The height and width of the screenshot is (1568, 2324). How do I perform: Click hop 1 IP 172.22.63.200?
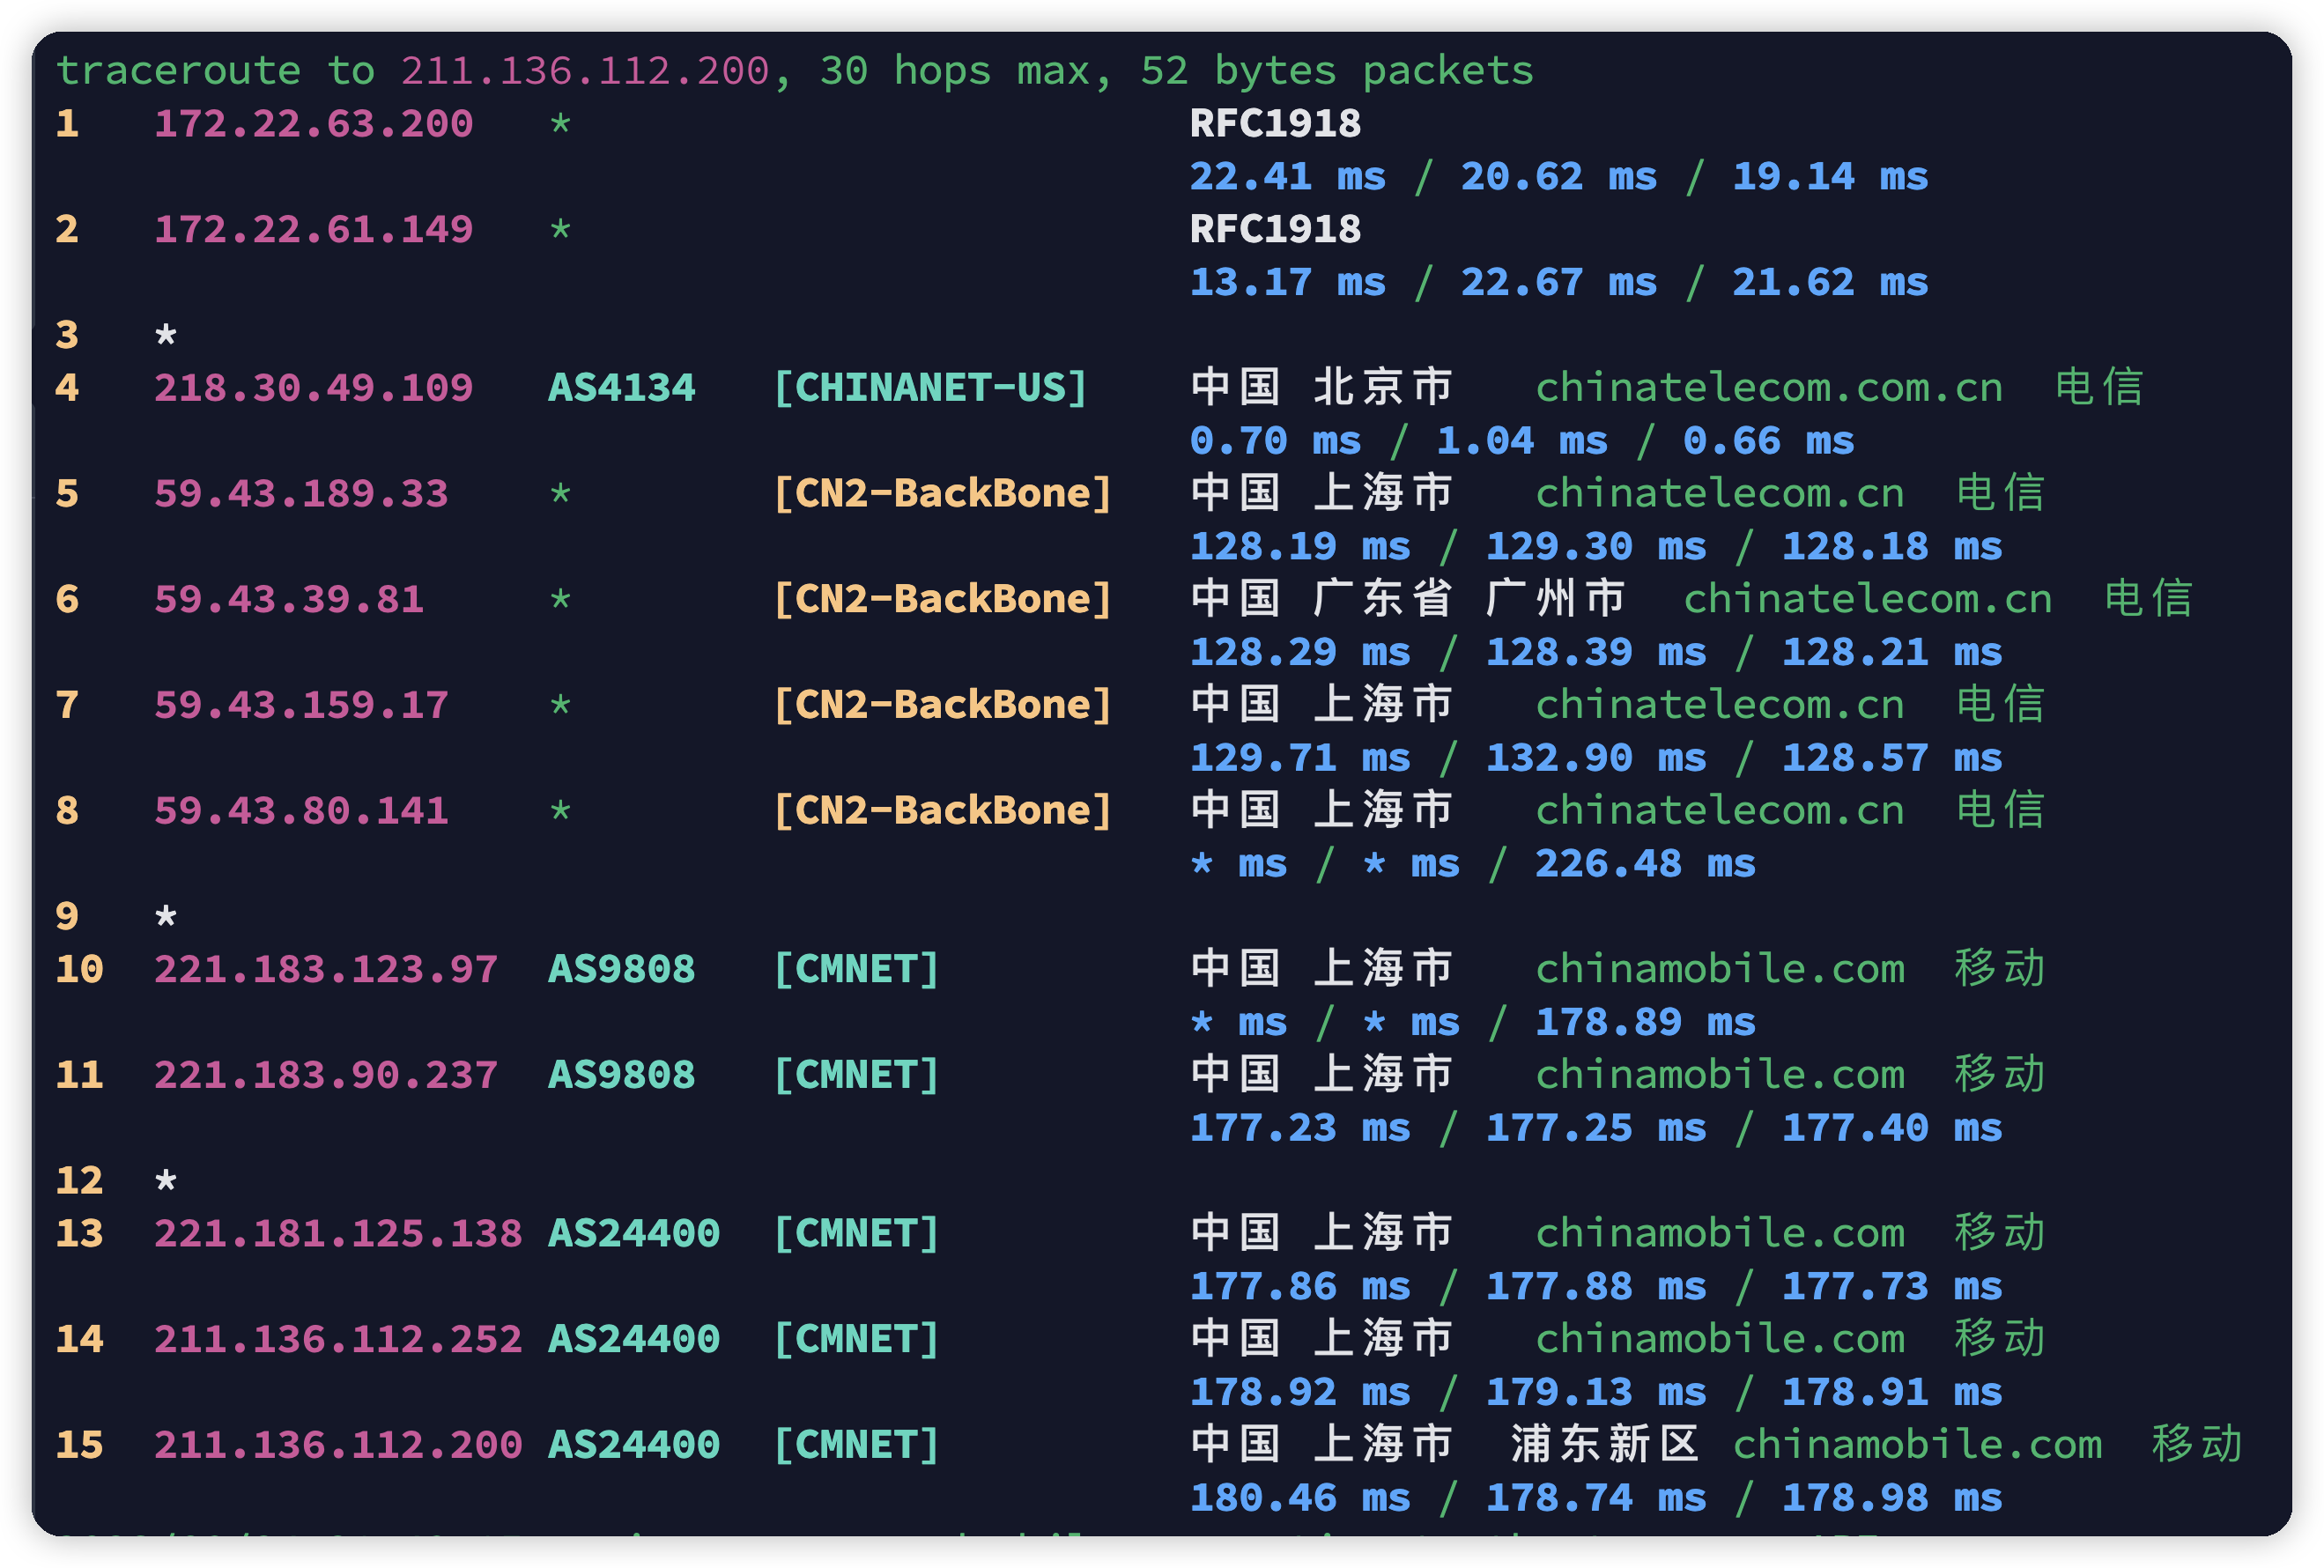(313, 124)
